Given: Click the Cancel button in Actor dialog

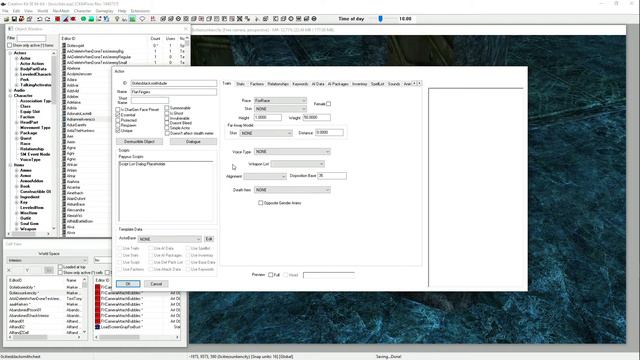Looking at the screenshot, I should (156, 284).
